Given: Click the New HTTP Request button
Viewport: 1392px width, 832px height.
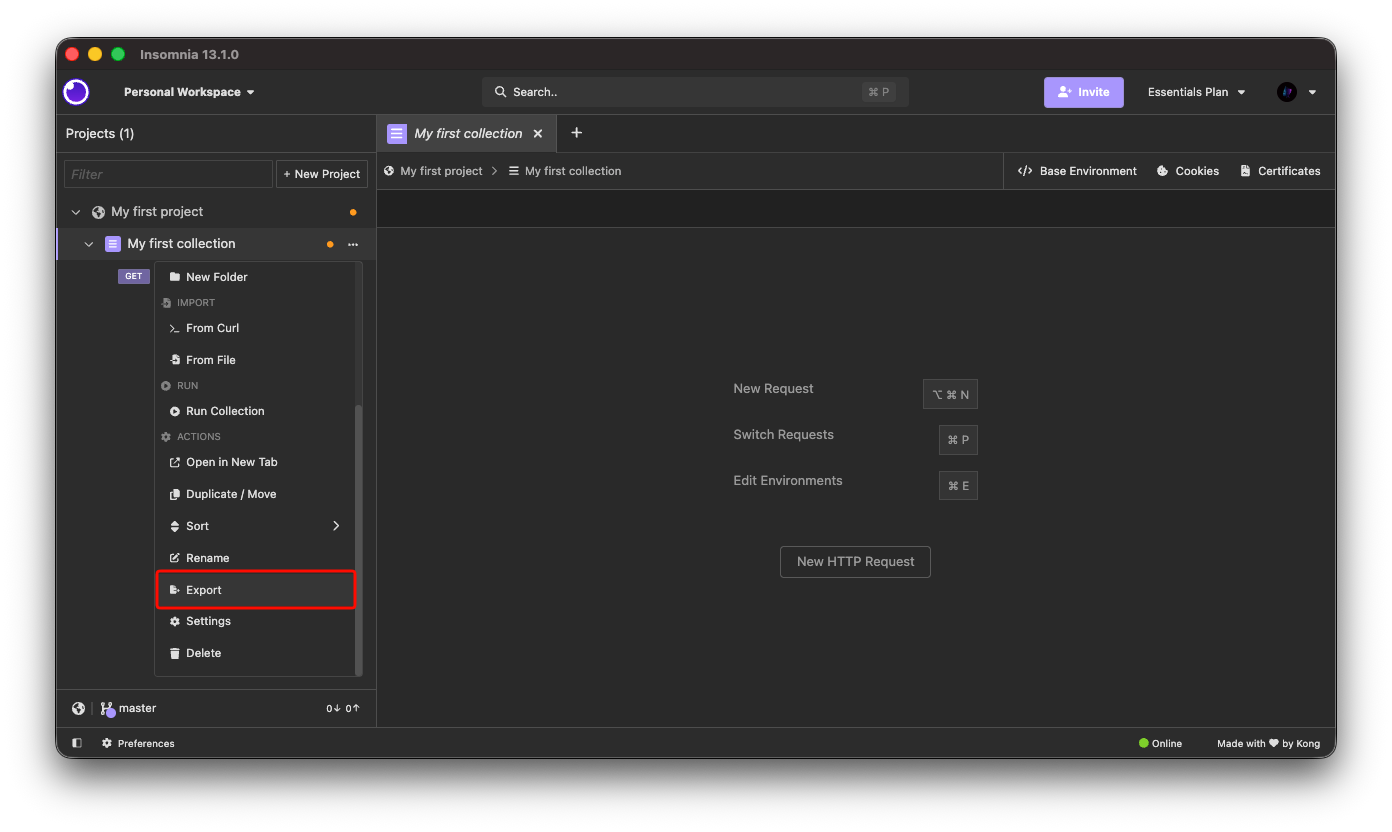Looking at the screenshot, I should pyautogui.click(x=855, y=562).
